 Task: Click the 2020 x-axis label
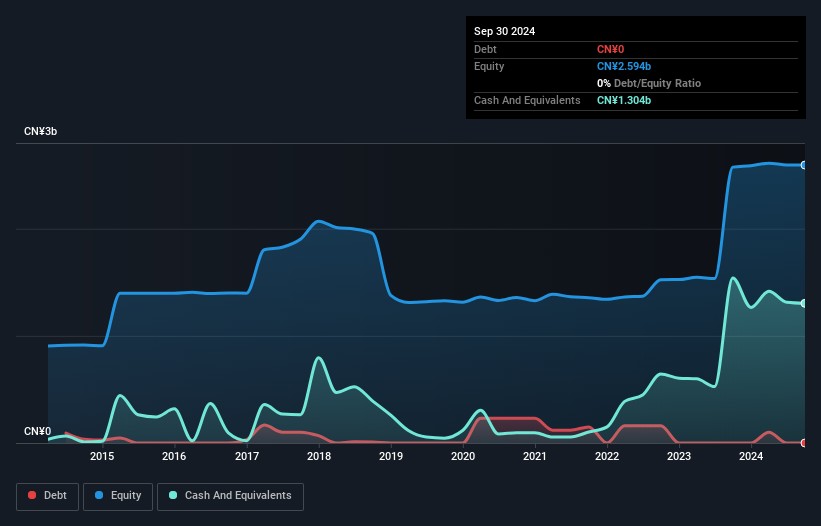tap(463, 456)
